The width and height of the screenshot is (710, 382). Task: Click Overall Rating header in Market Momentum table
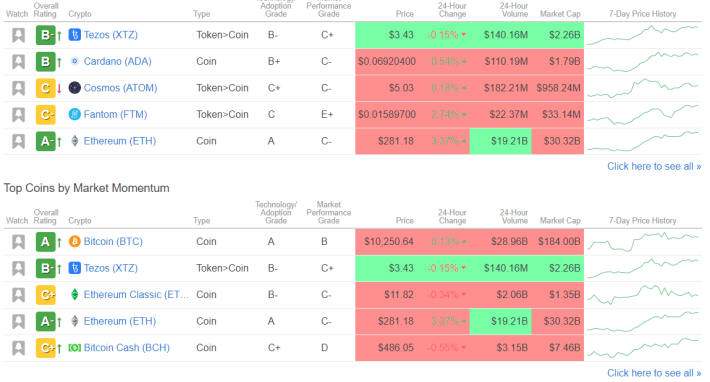[x=45, y=216]
